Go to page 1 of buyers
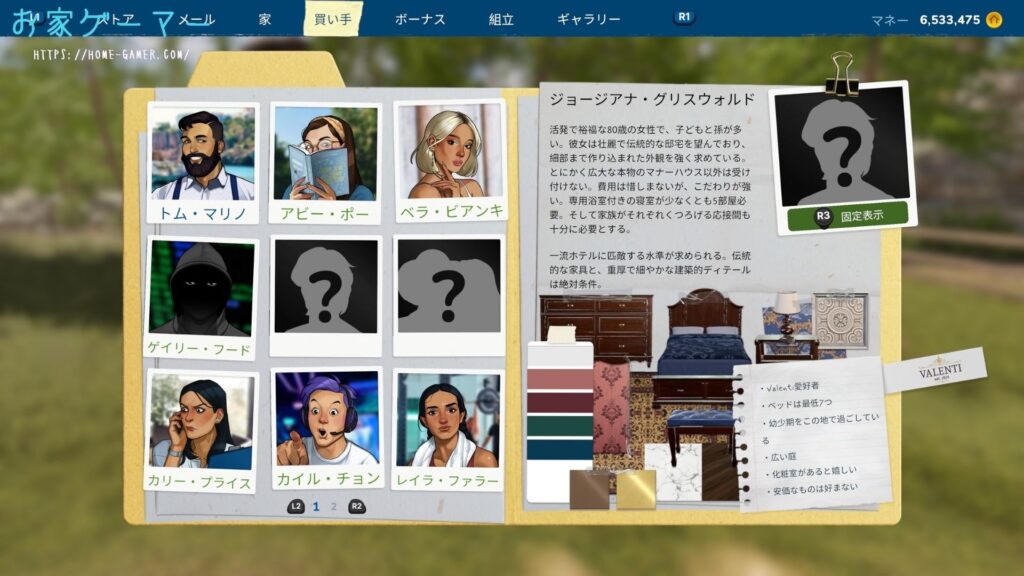Screen dimensions: 1024x576 coord(316,506)
